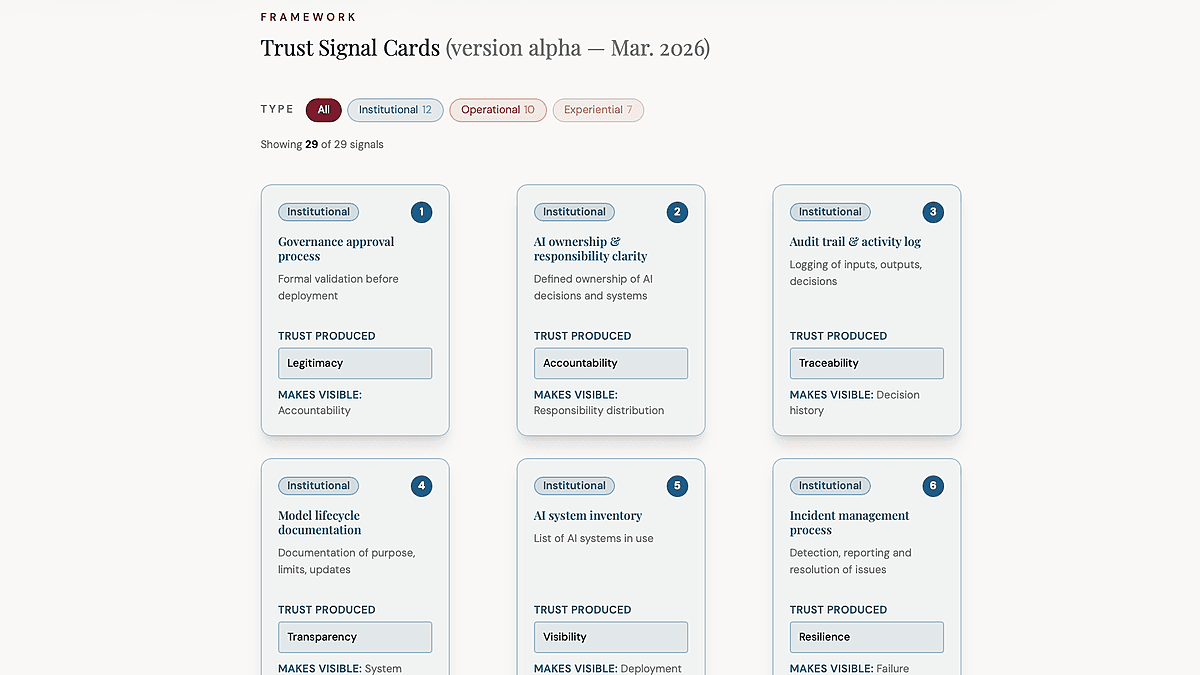This screenshot has width=1200, height=675.
Task: Show only Experiential signals
Action: point(598,110)
